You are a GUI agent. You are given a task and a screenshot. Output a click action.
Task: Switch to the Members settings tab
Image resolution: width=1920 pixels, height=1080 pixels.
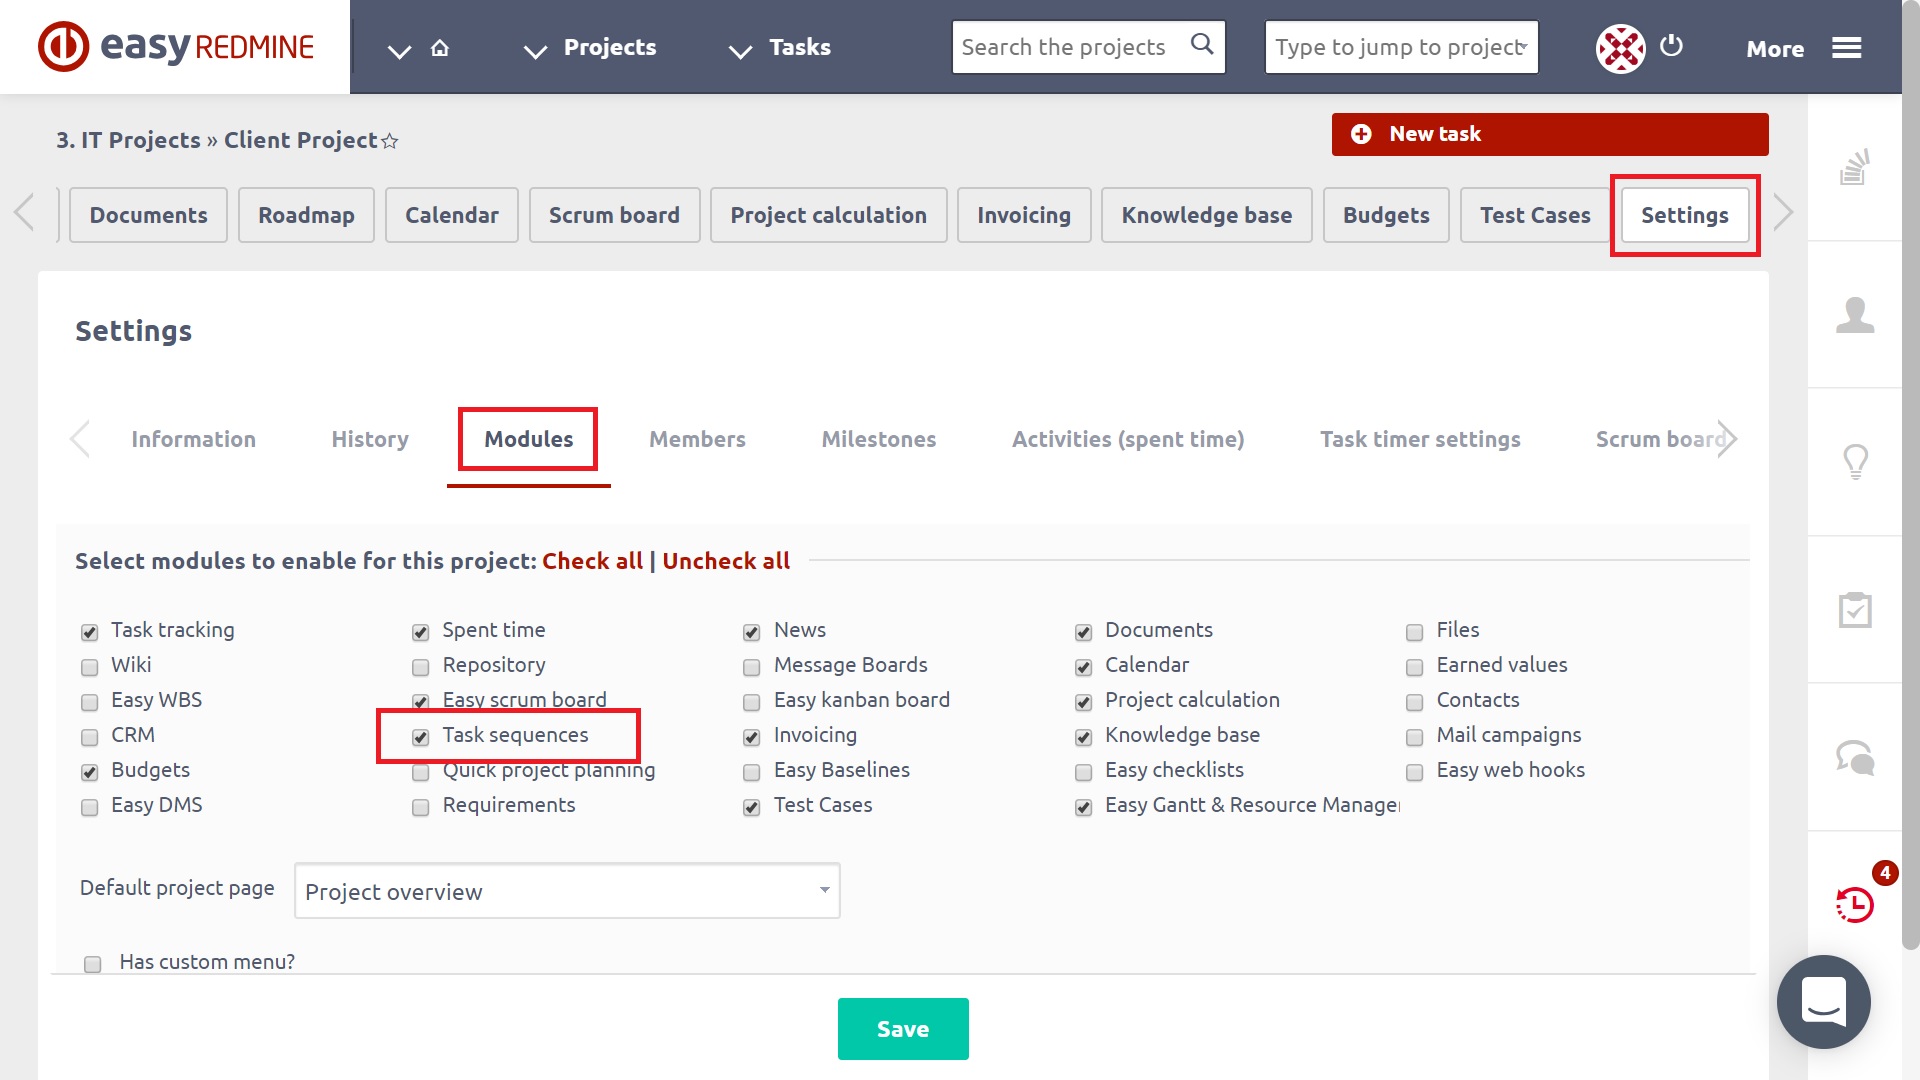697,439
